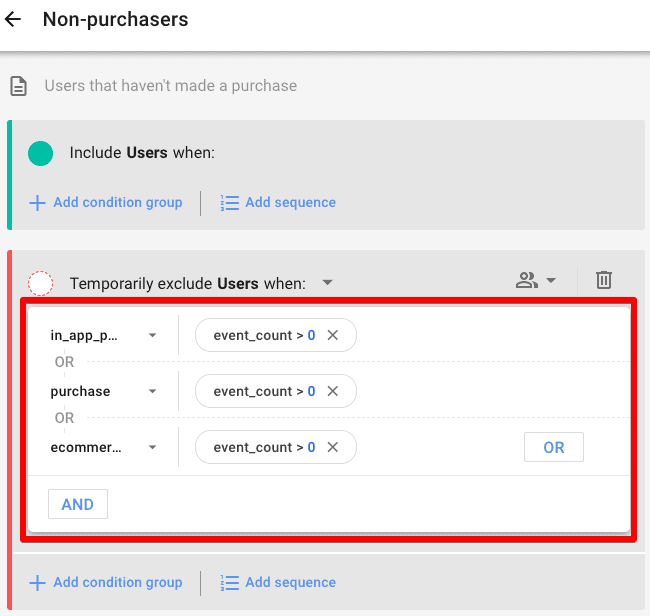Click the OR button on ecommer... row
Viewport: 650px width, 616px height.
(x=553, y=447)
